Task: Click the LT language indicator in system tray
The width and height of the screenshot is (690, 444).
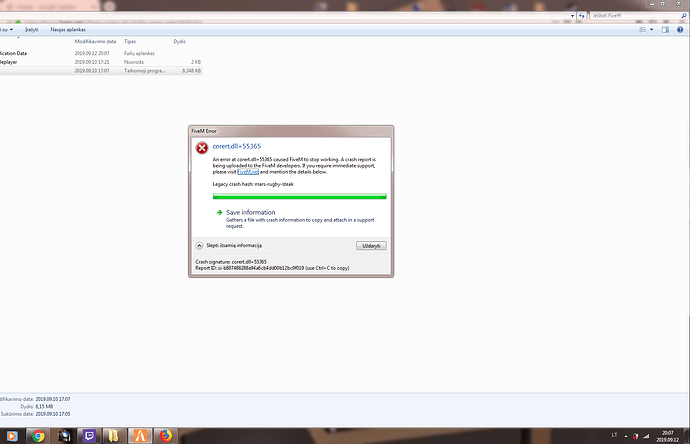Action: pos(614,435)
